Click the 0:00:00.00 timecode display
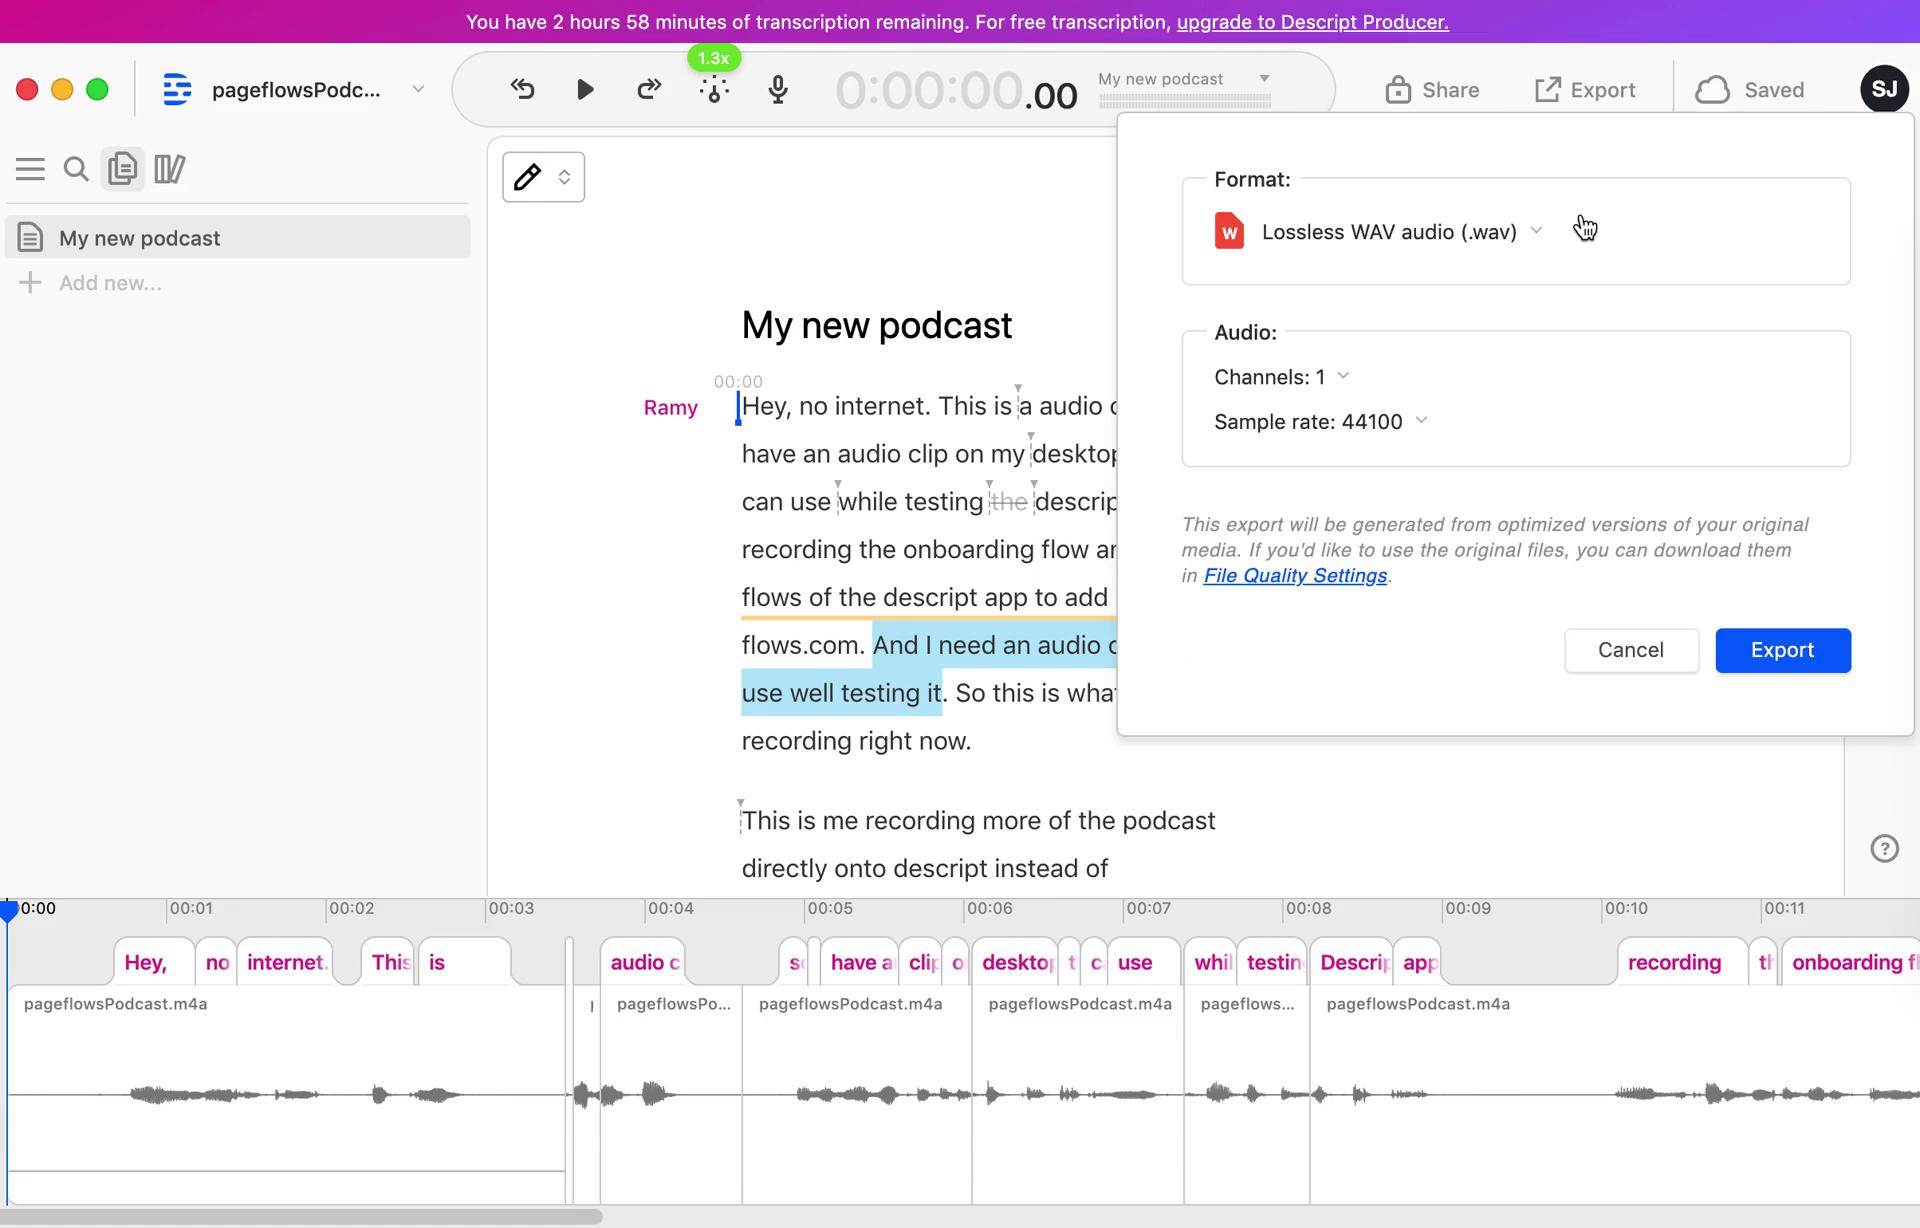 pyautogui.click(x=956, y=92)
